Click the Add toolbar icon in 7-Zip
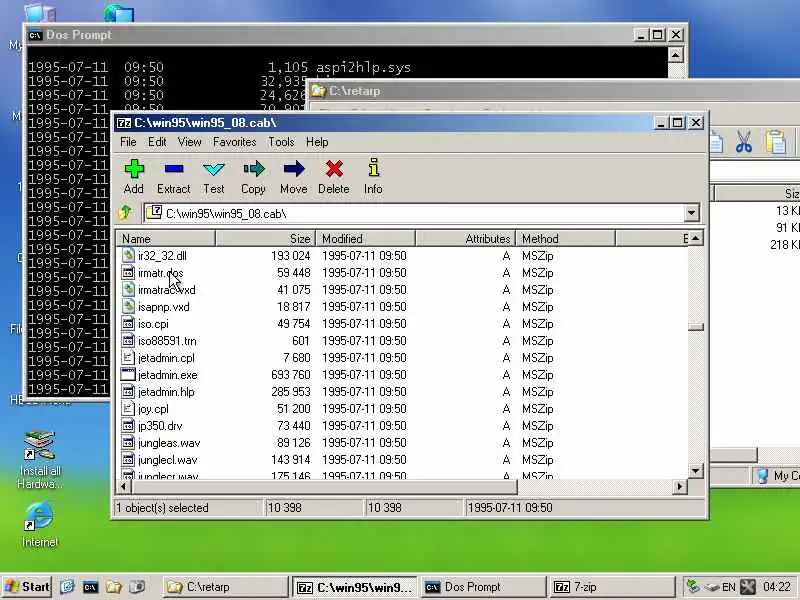The height and width of the screenshot is (600, 800). coord(134,169)
